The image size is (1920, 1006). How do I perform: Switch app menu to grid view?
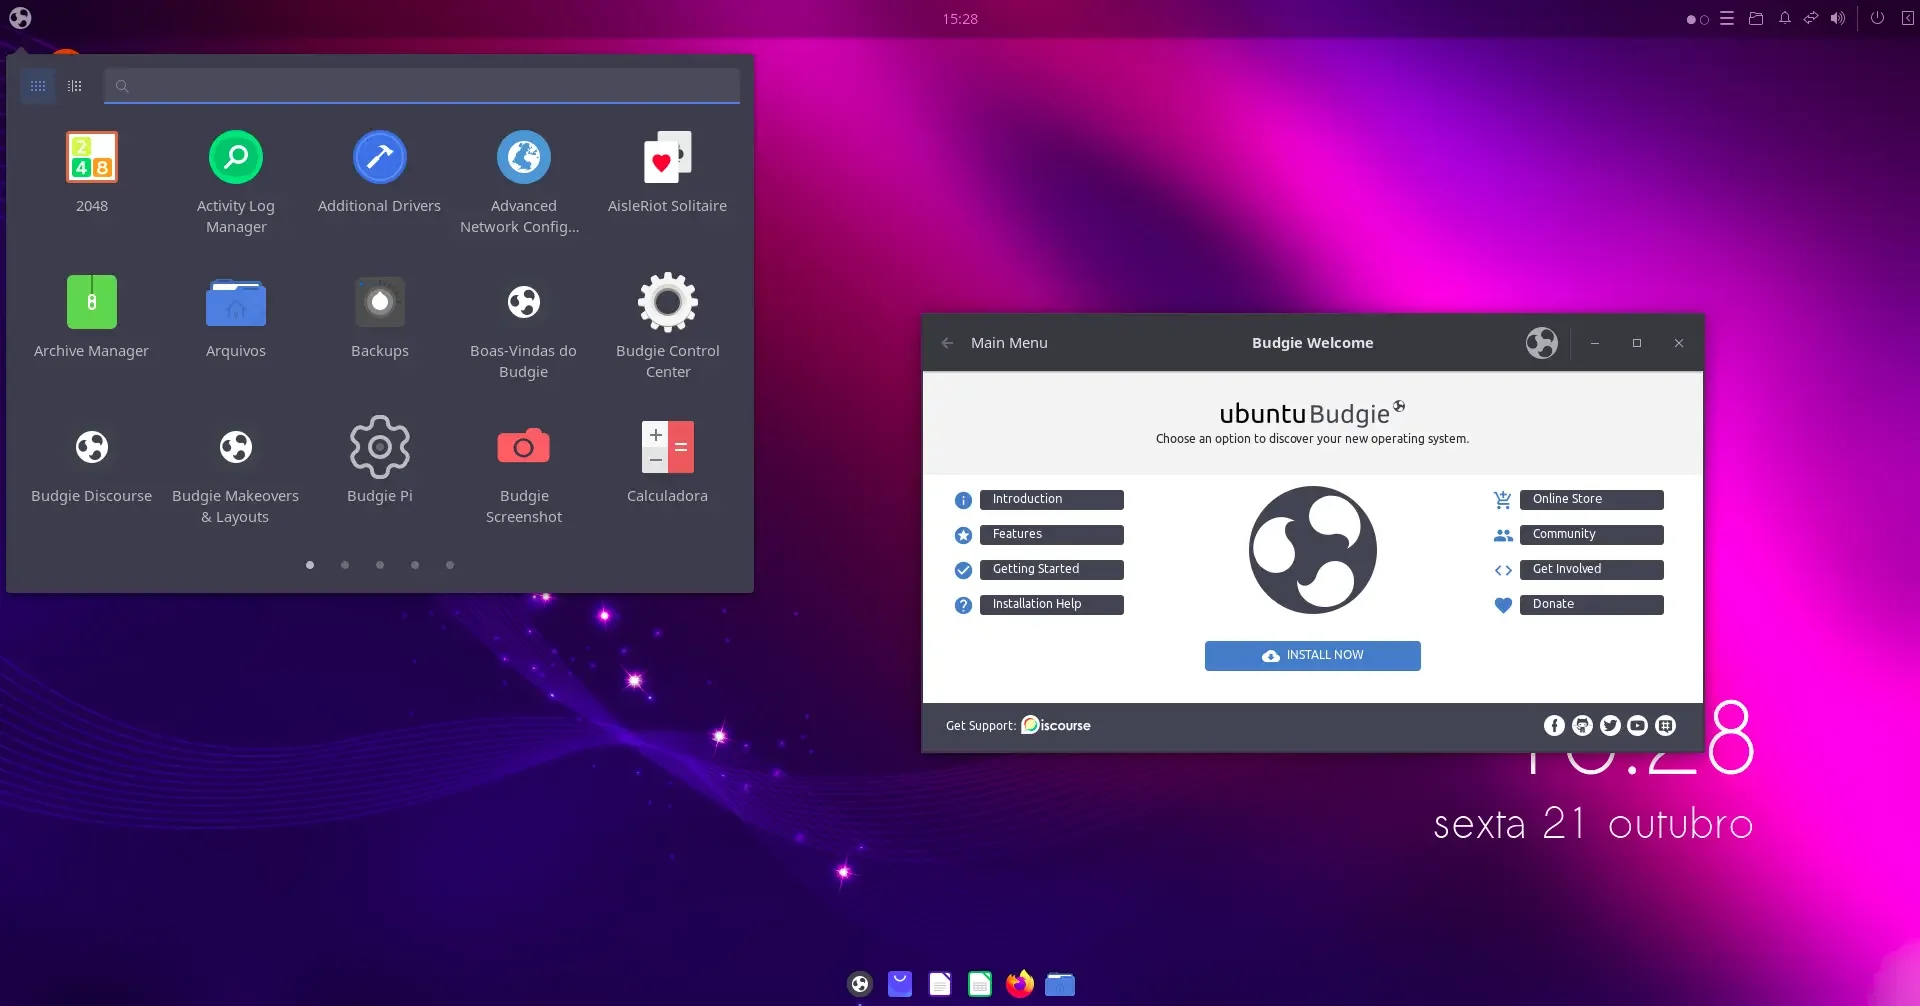38,86
